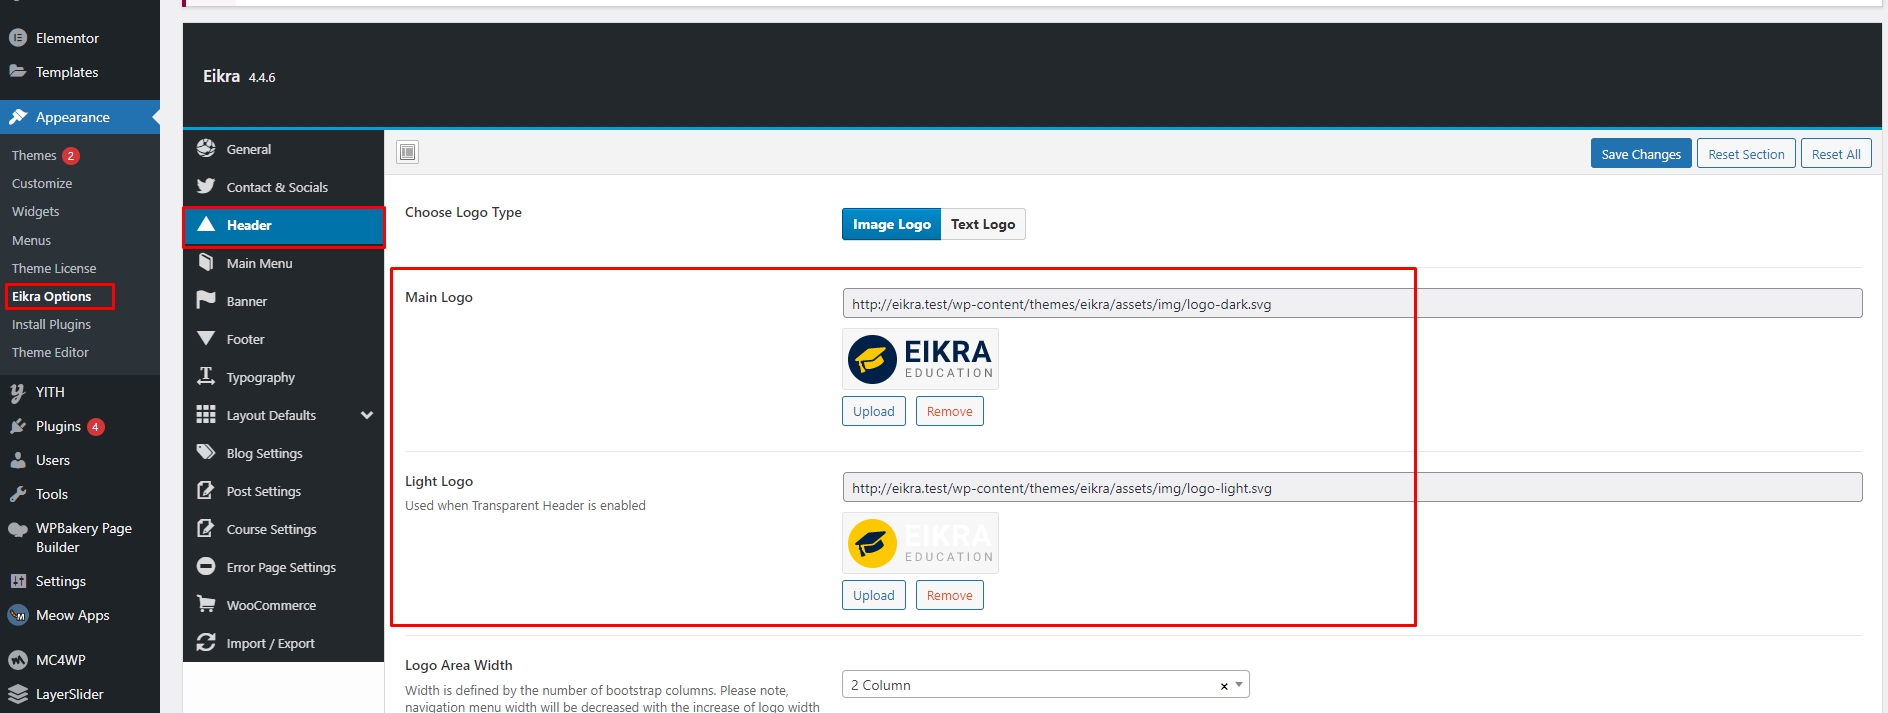Click the WPBakery Page Builder icon
The width and height of the screenshot is (1888, 713).
[18, 529]
